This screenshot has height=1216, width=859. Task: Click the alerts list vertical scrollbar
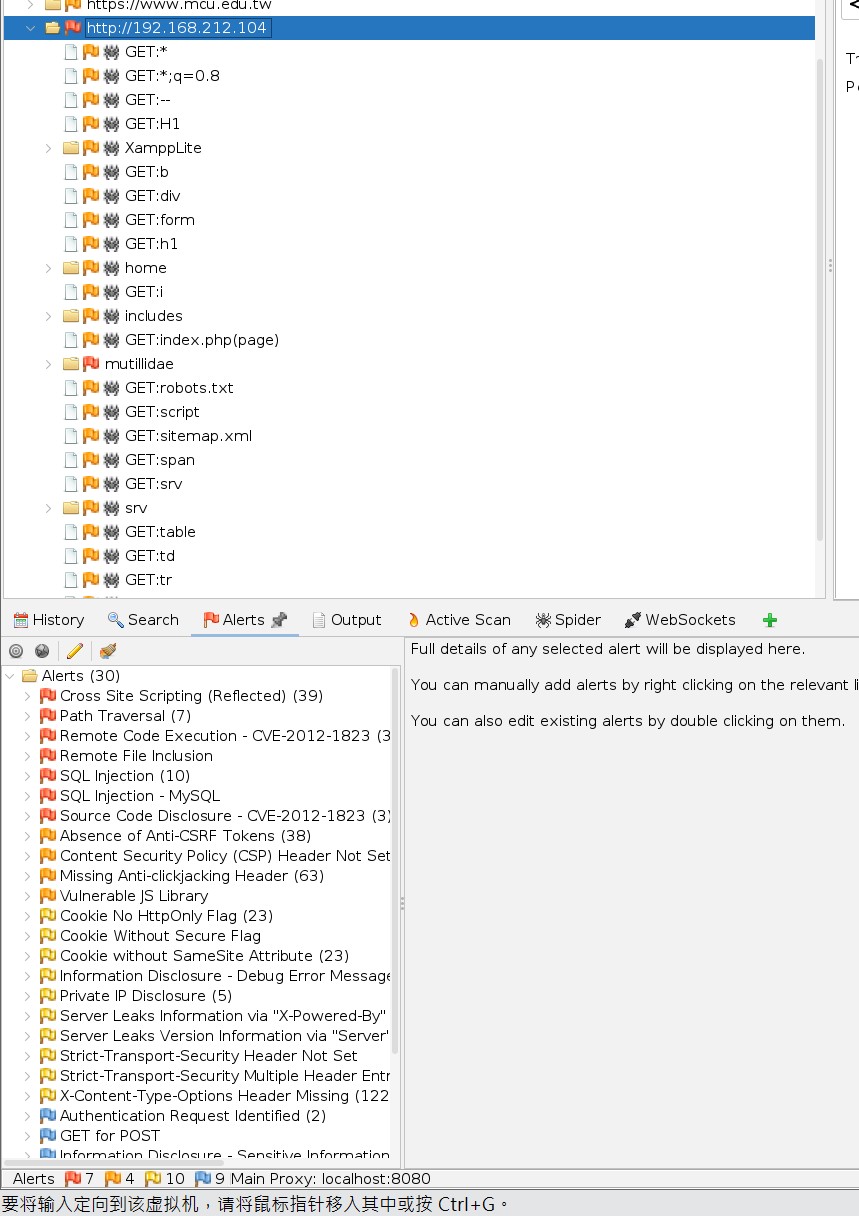[395, 860]
